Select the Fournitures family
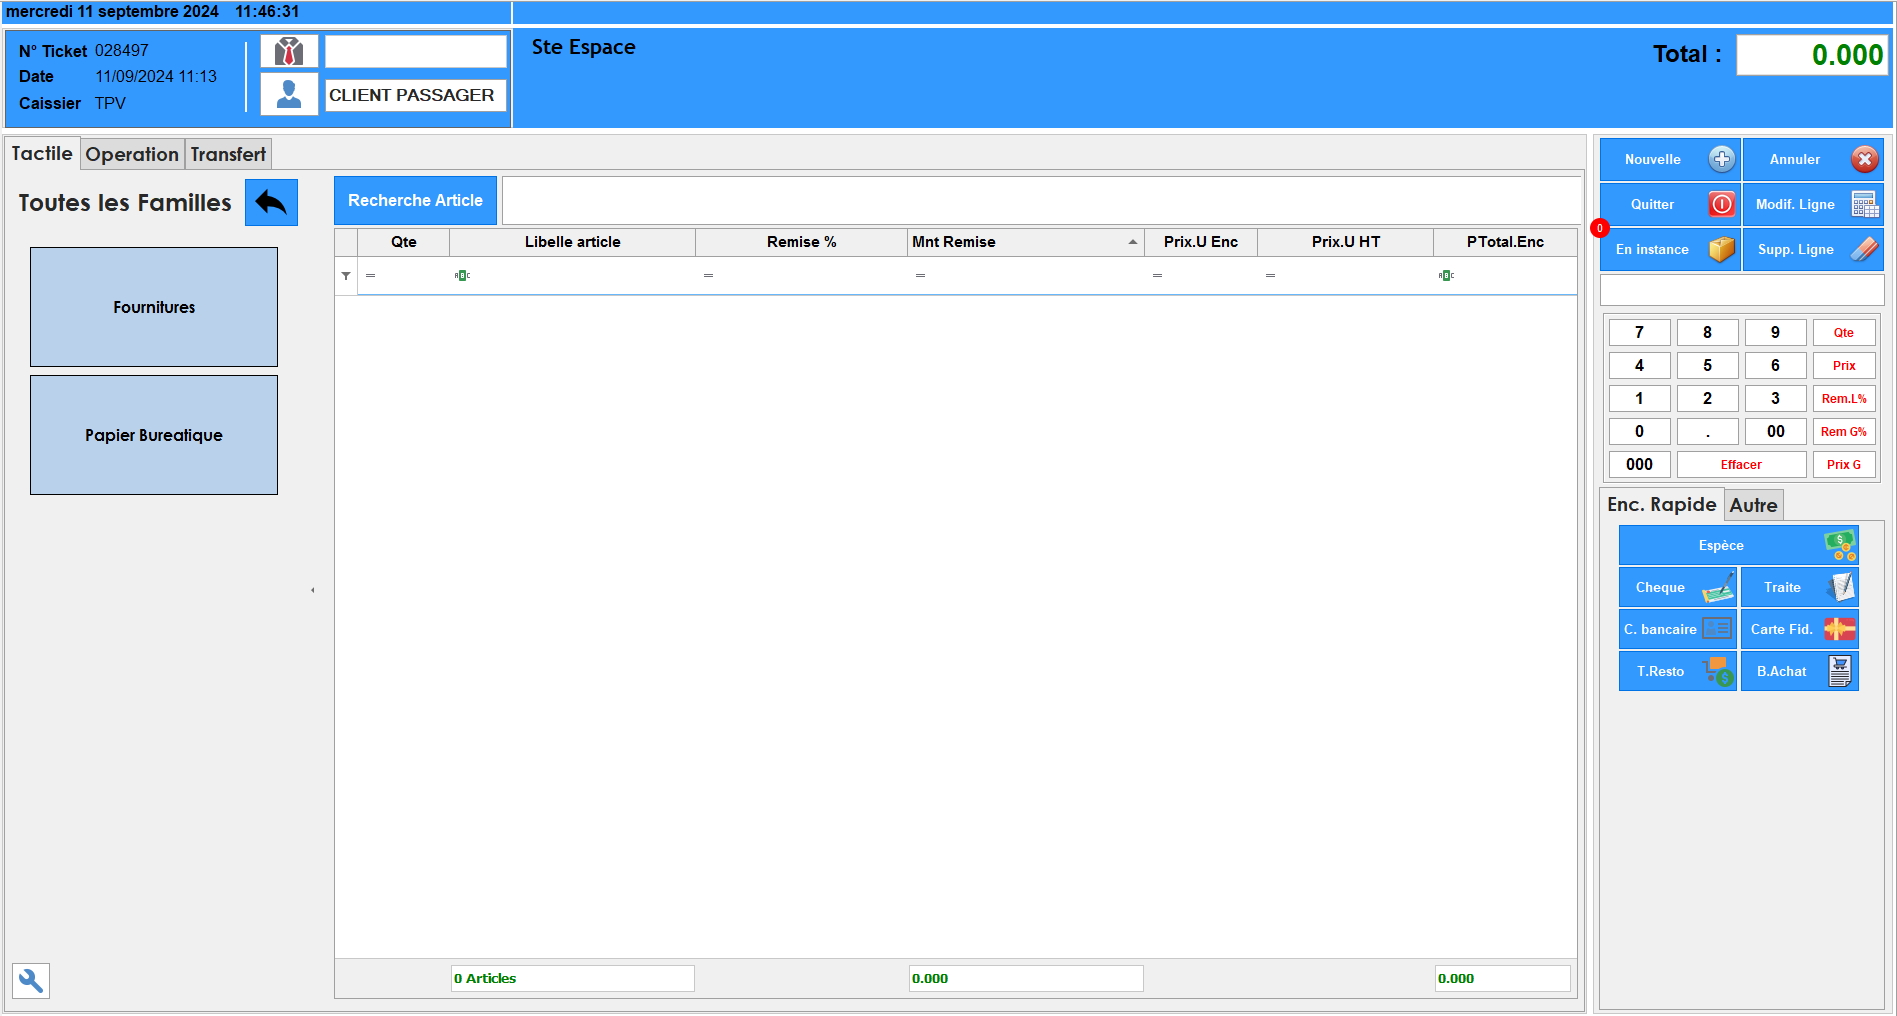The width and height of the screenshot is (1897, 1016). [154, 307]
